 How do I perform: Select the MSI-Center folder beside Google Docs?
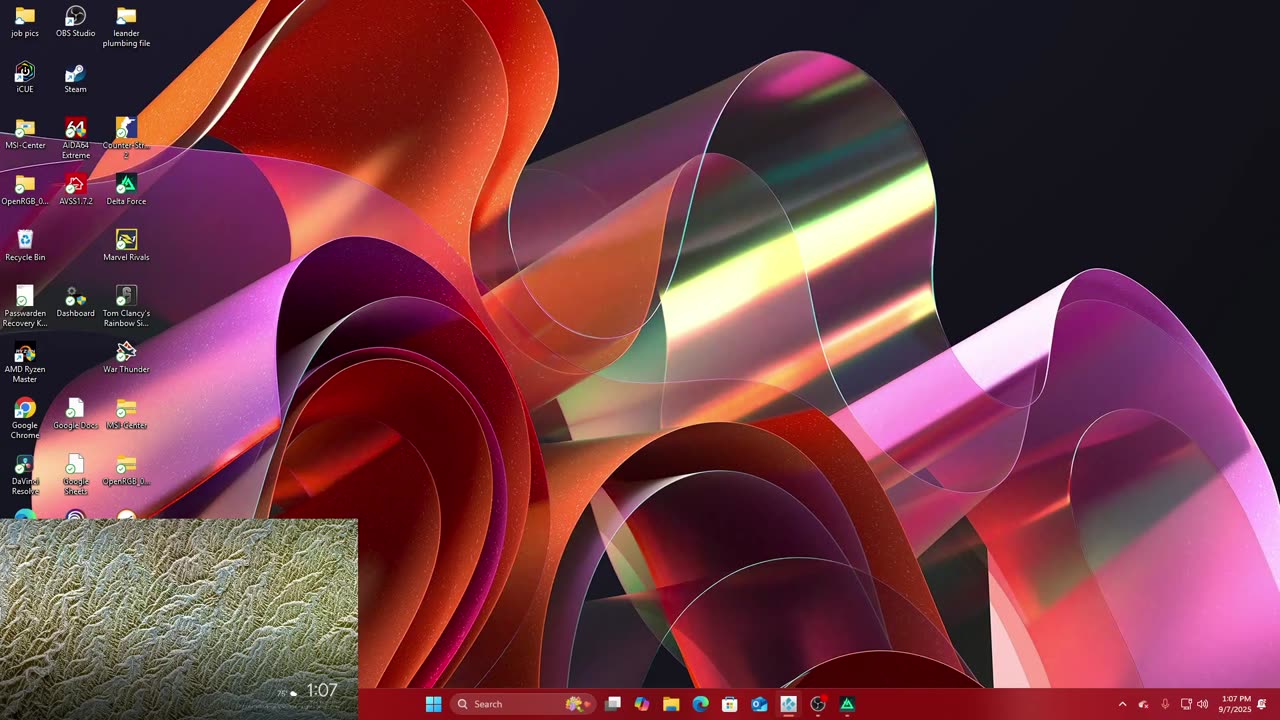(126, 414)
